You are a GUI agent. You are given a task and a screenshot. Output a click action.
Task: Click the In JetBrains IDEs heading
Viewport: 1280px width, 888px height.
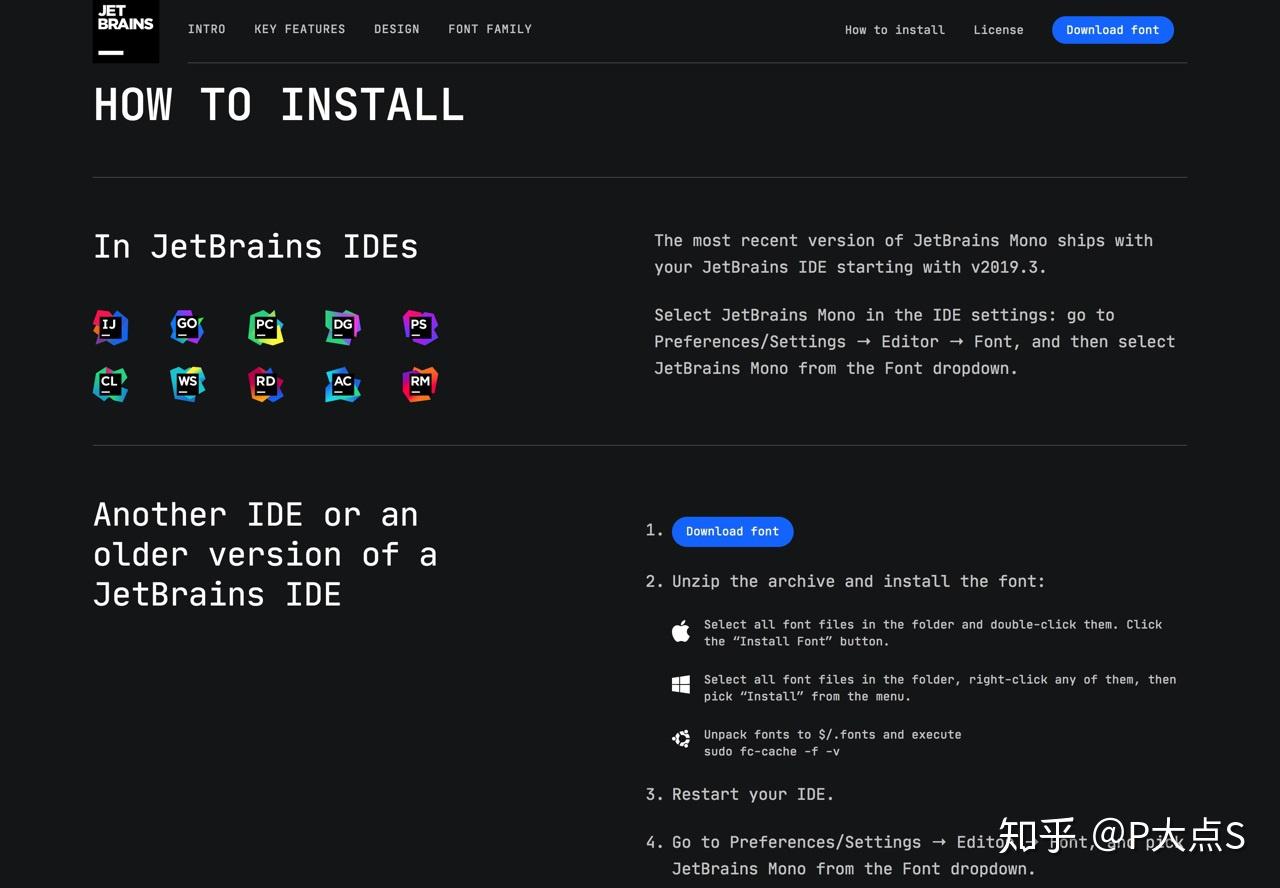click(256, 247)
